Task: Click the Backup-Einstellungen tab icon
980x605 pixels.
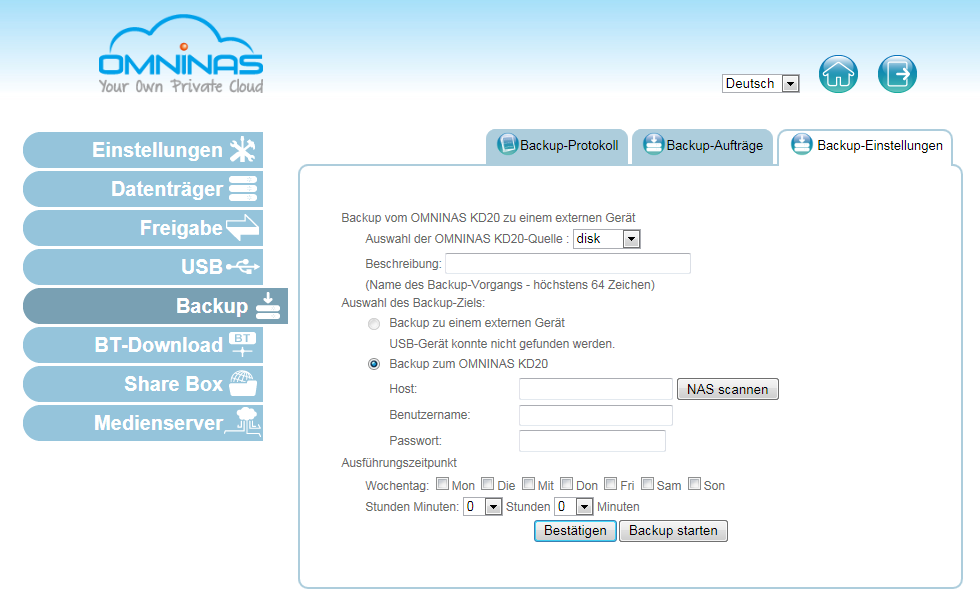Action: point(802,144)
